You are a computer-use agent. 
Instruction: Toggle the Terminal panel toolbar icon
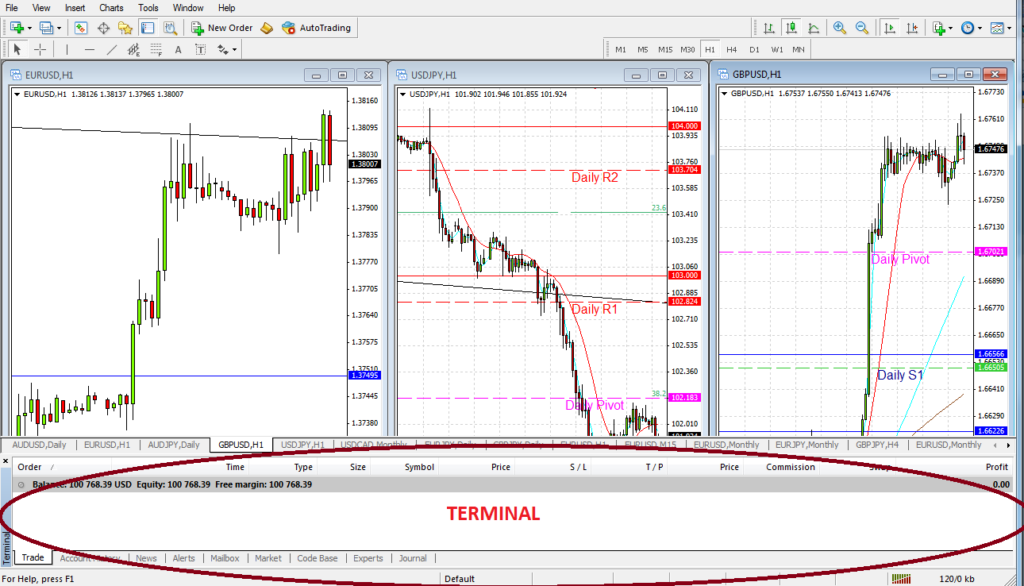point(148,27)
